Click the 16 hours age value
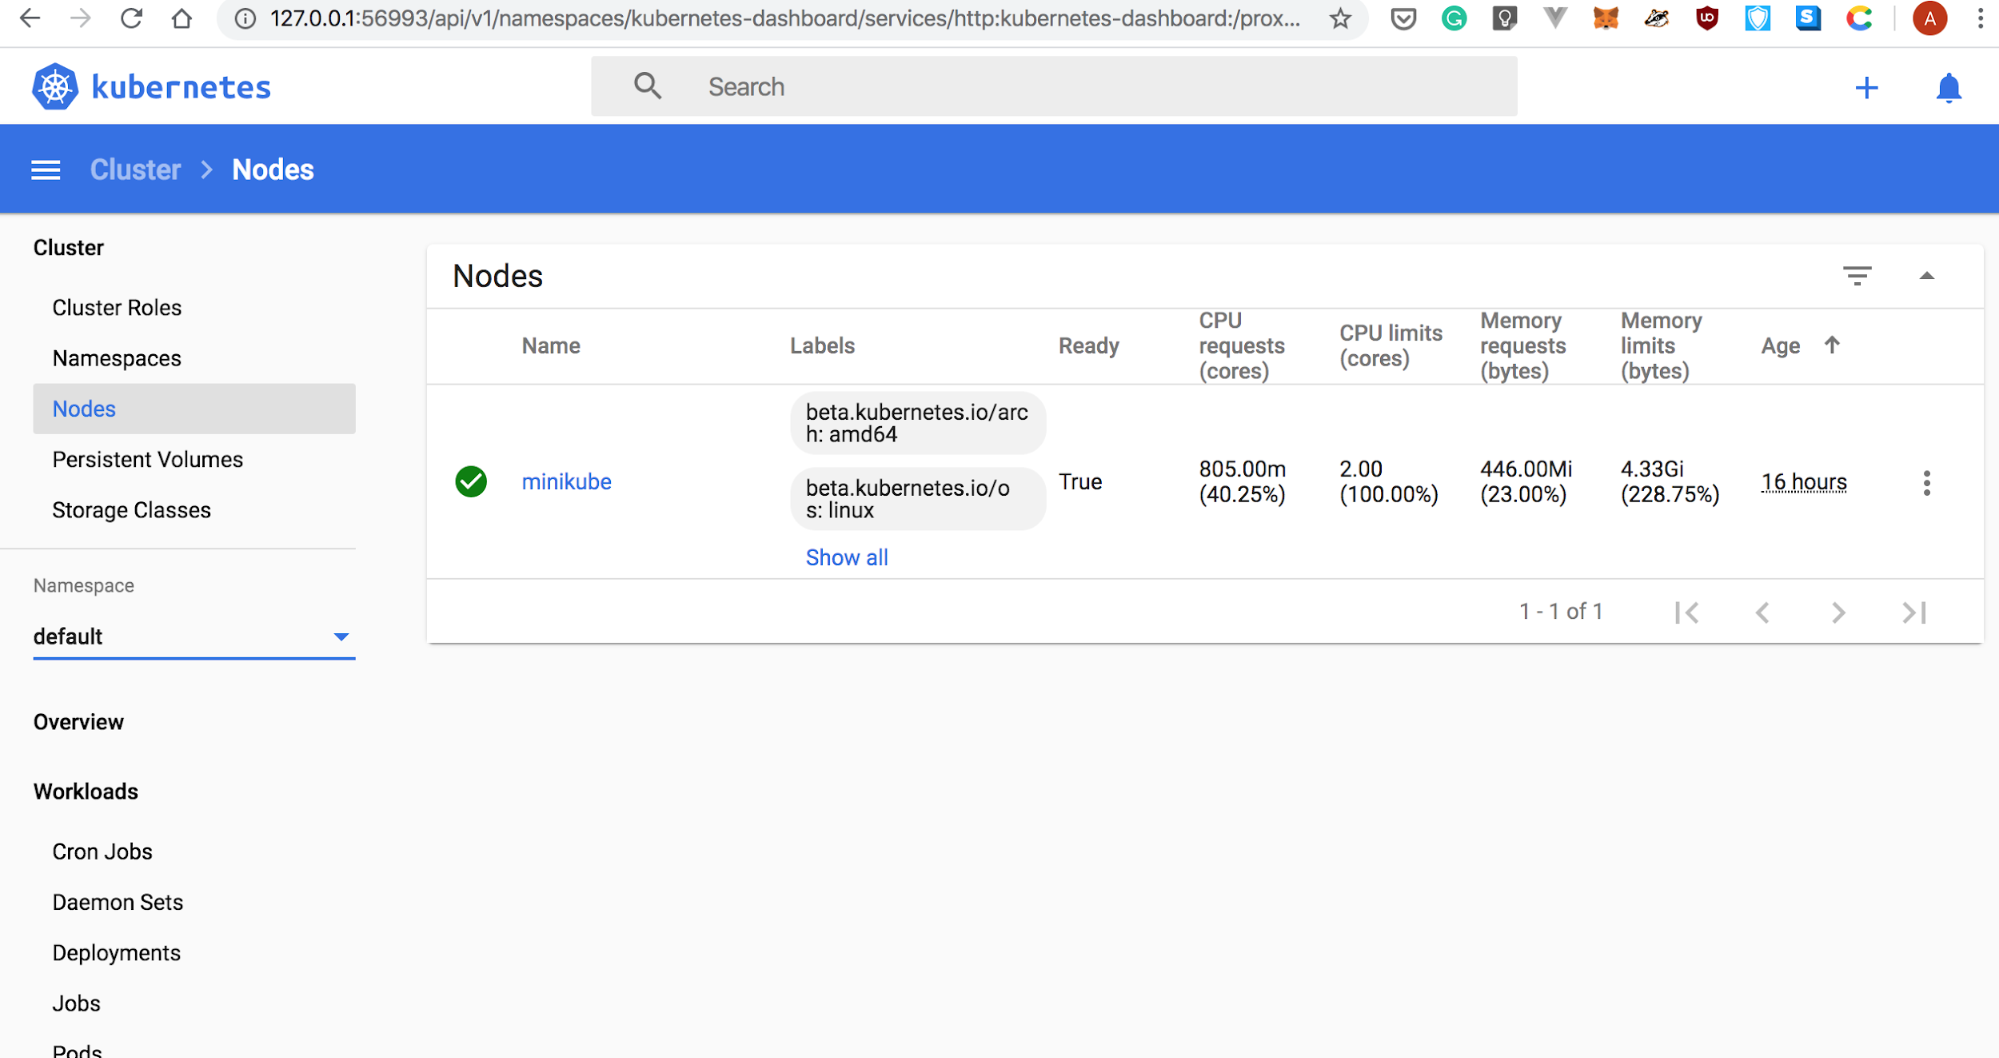Image resolution: width=1999 pixels, height=1058 pixels. 1804,482
